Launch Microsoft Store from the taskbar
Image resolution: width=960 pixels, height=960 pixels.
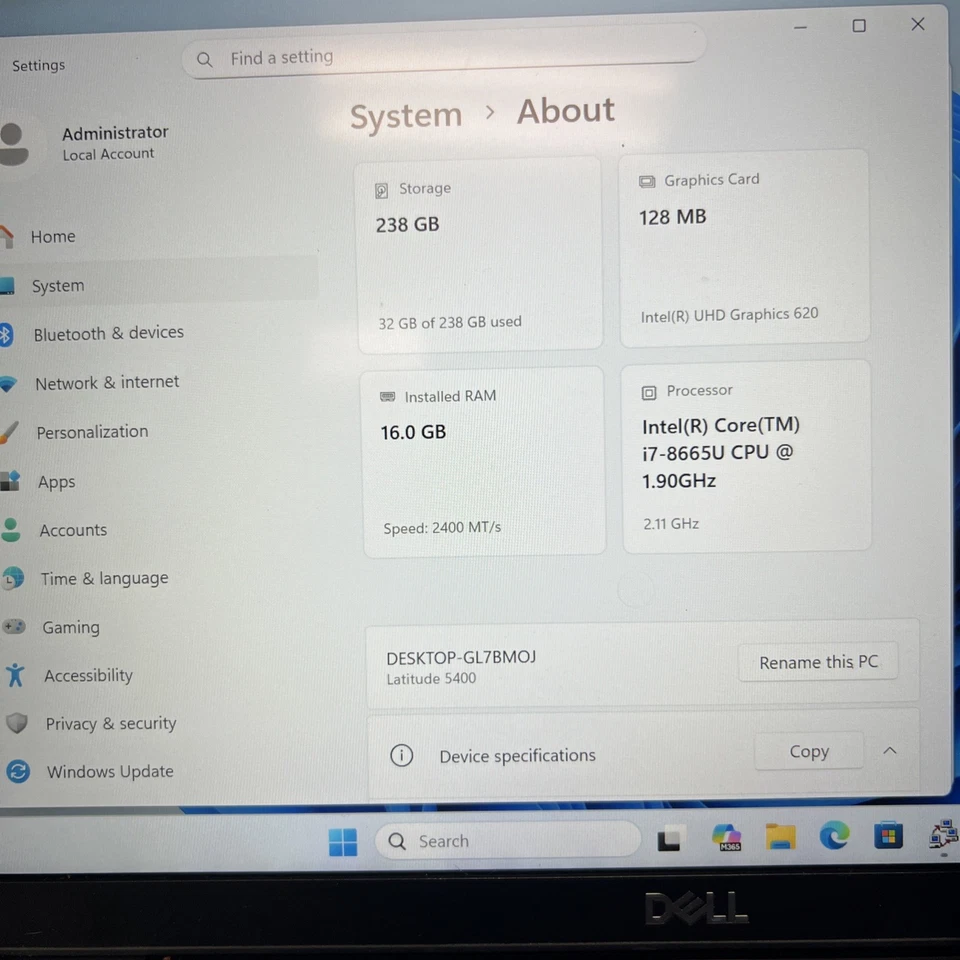tap(889, 836)
